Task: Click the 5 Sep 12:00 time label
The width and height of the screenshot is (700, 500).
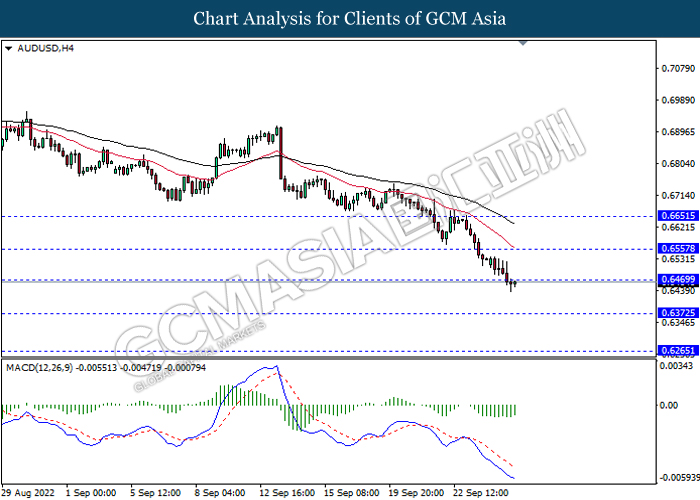Action: pos(156,493)
